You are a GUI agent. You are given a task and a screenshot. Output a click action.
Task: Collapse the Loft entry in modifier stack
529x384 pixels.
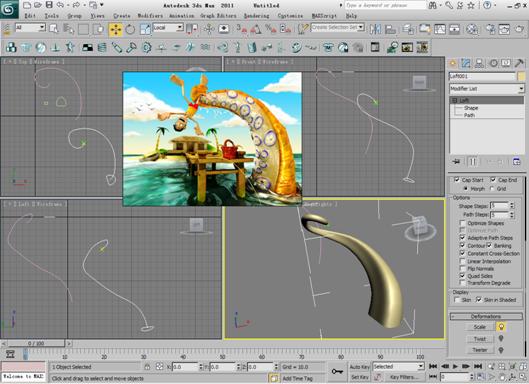(x=455, y=100)
